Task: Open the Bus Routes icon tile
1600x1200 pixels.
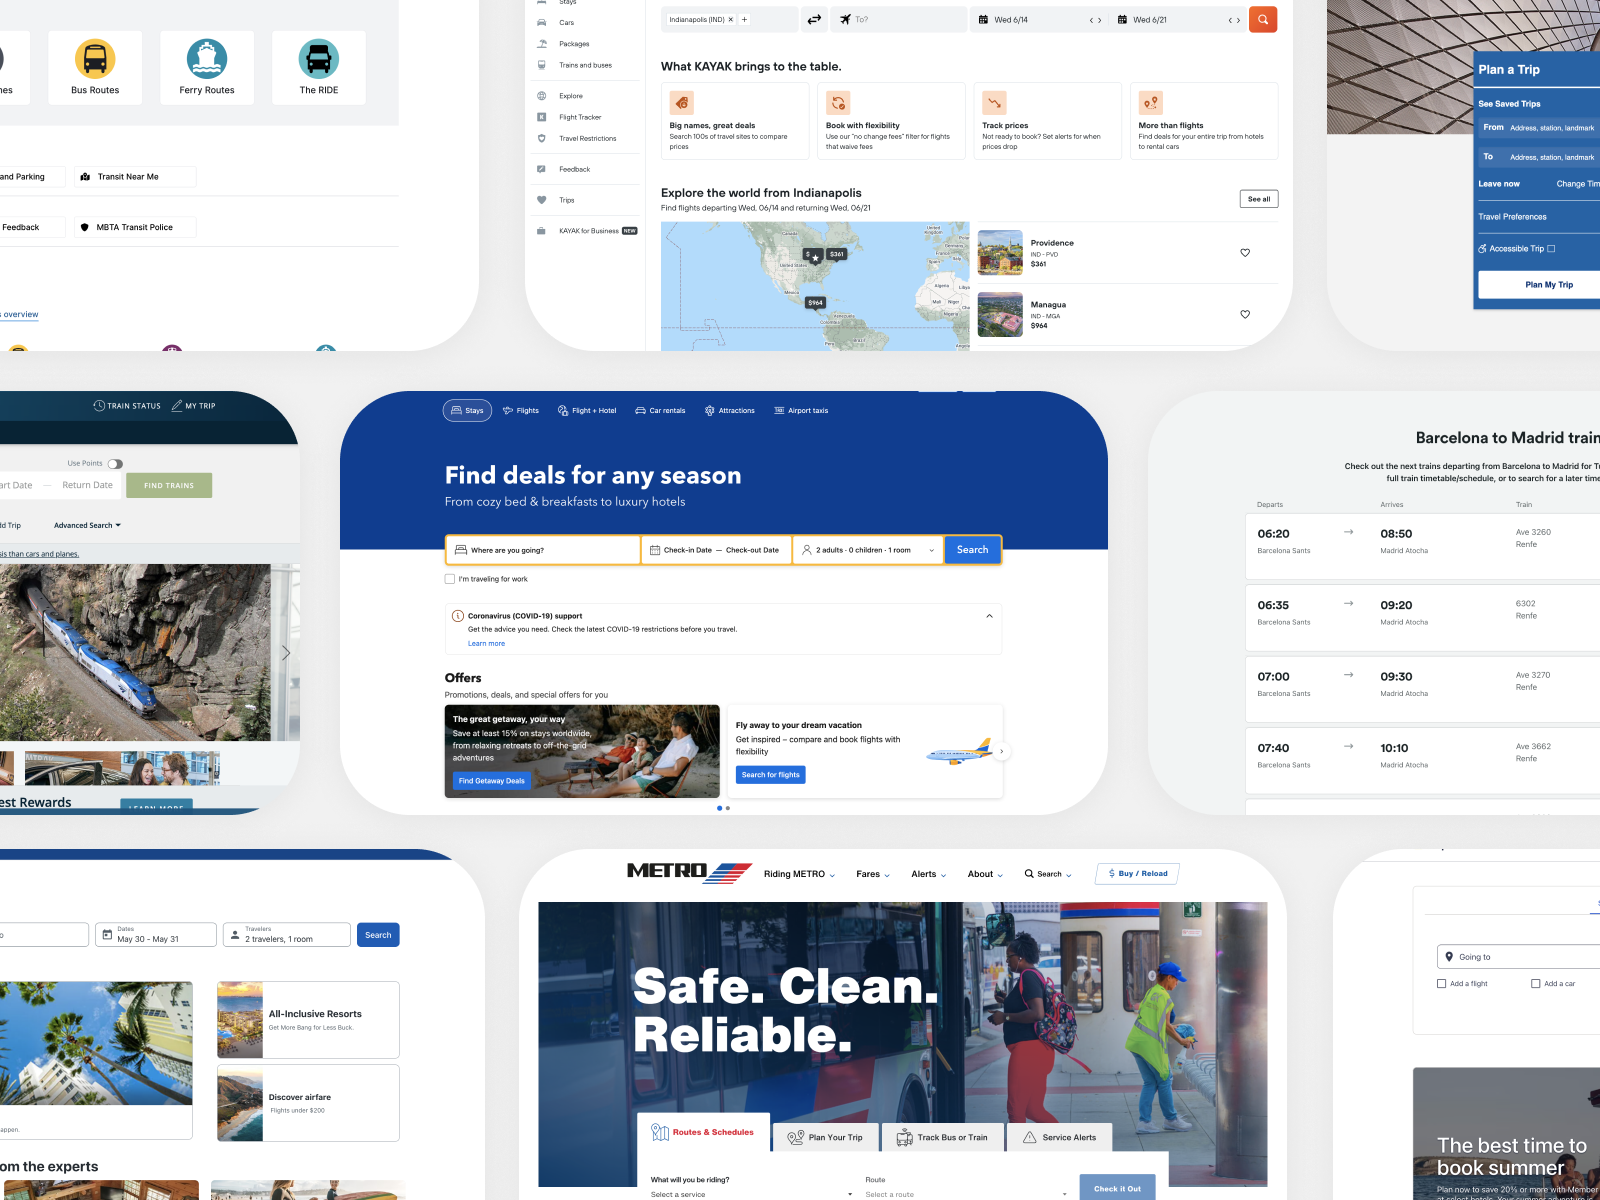Action: point(95,68)
